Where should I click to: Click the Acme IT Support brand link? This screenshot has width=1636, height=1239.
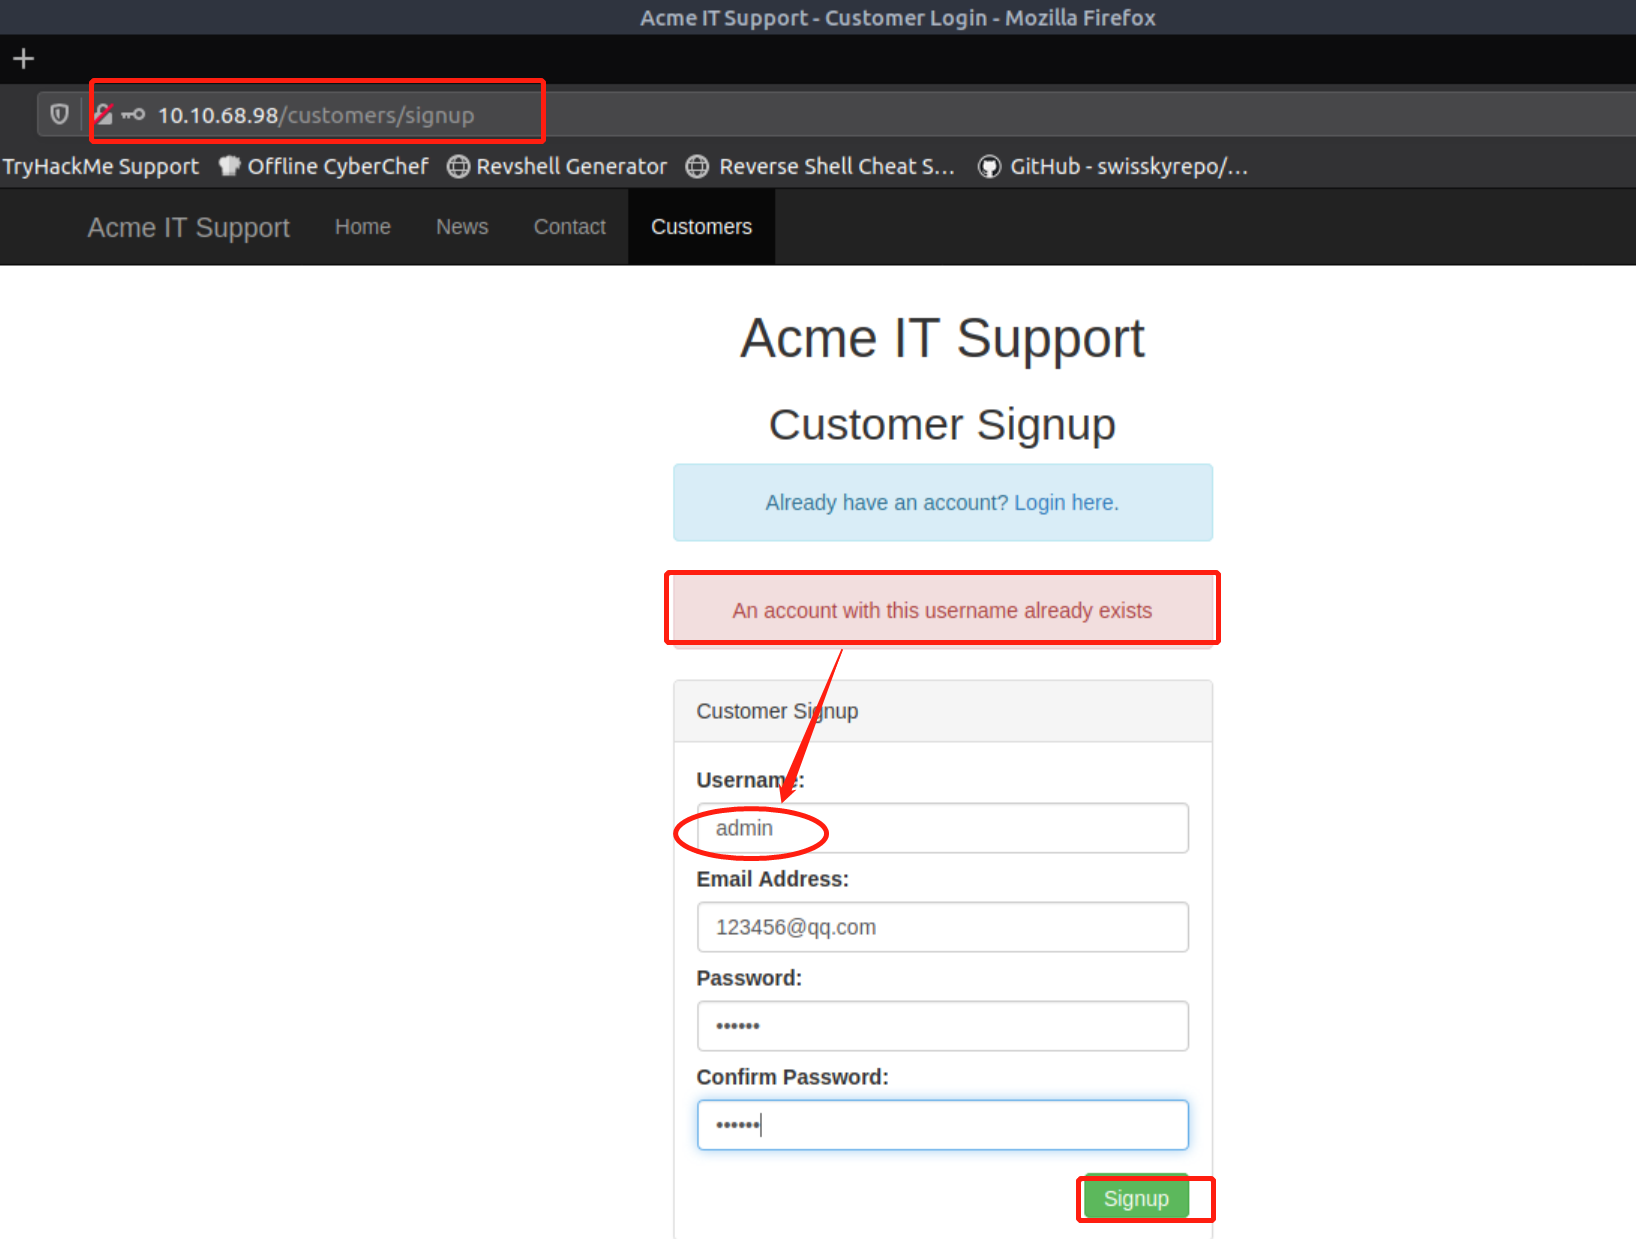pyautogui.click(x=188, y=228)
